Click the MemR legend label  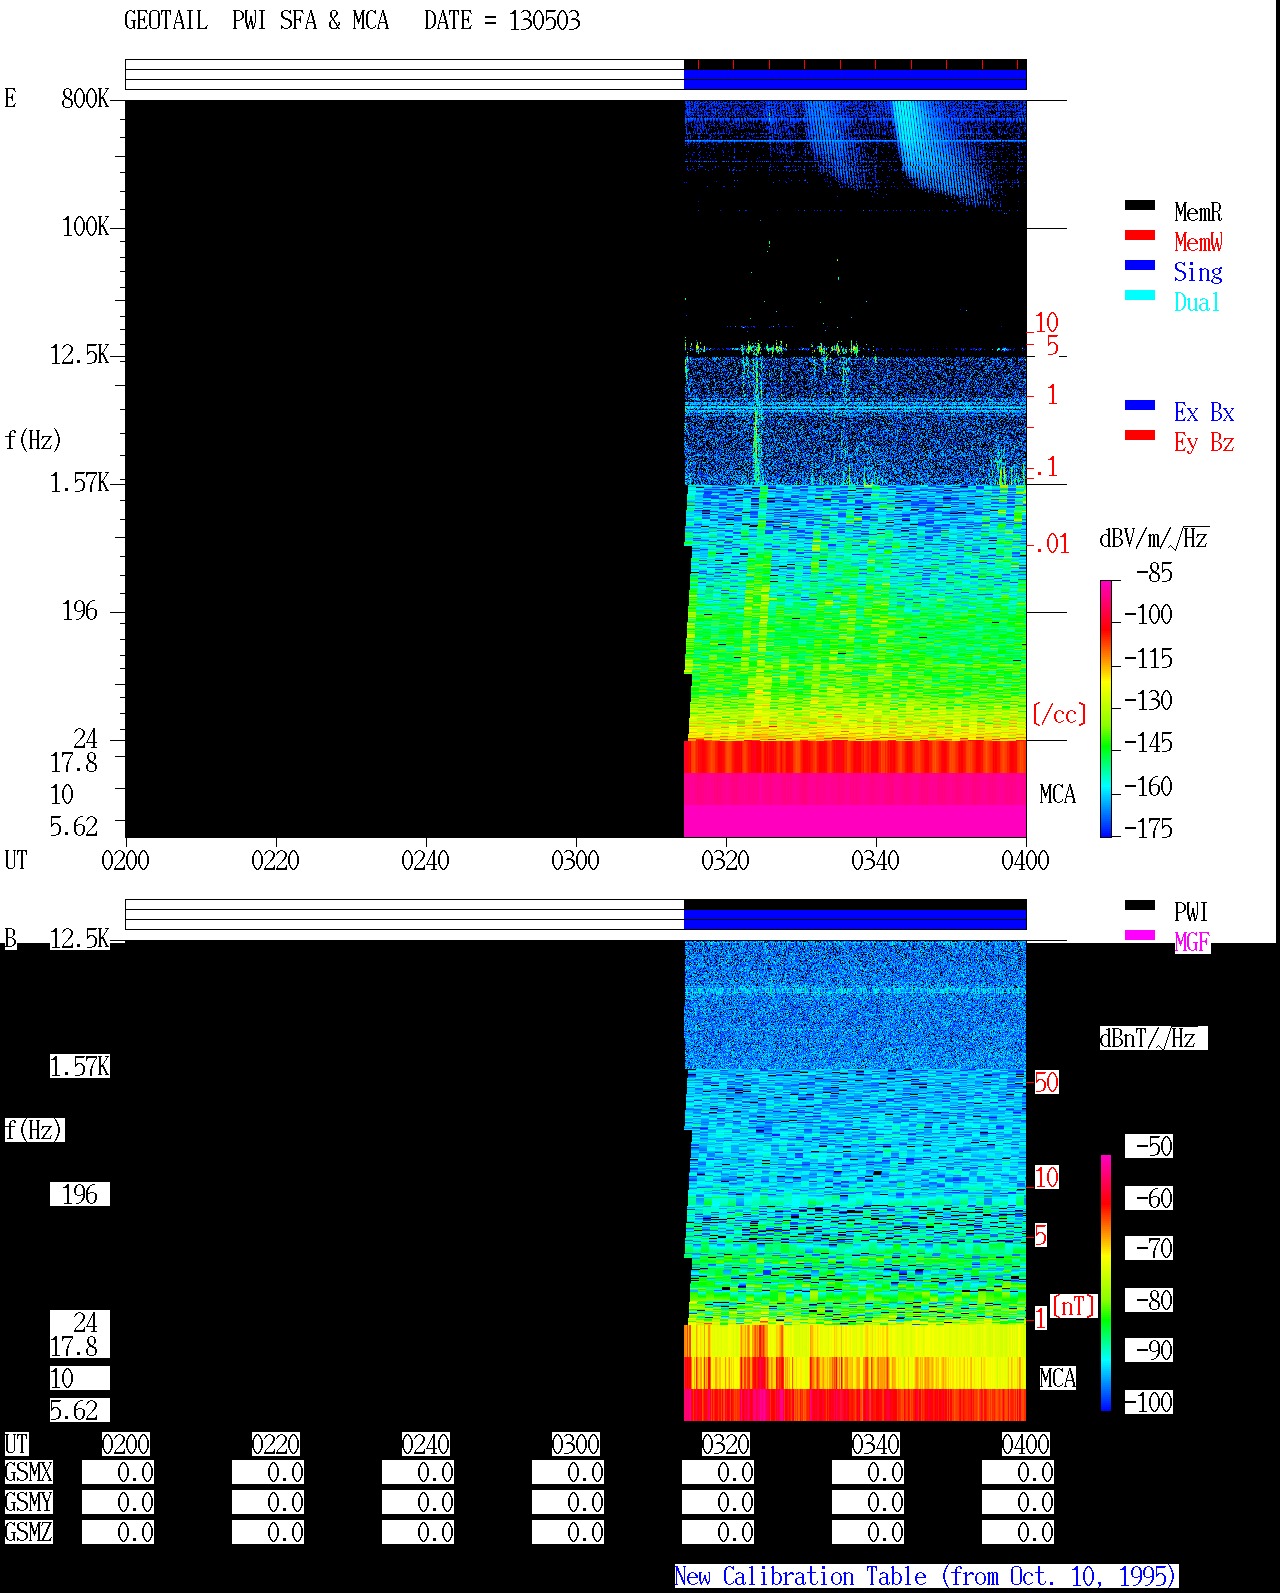[x=1198, y=212]
